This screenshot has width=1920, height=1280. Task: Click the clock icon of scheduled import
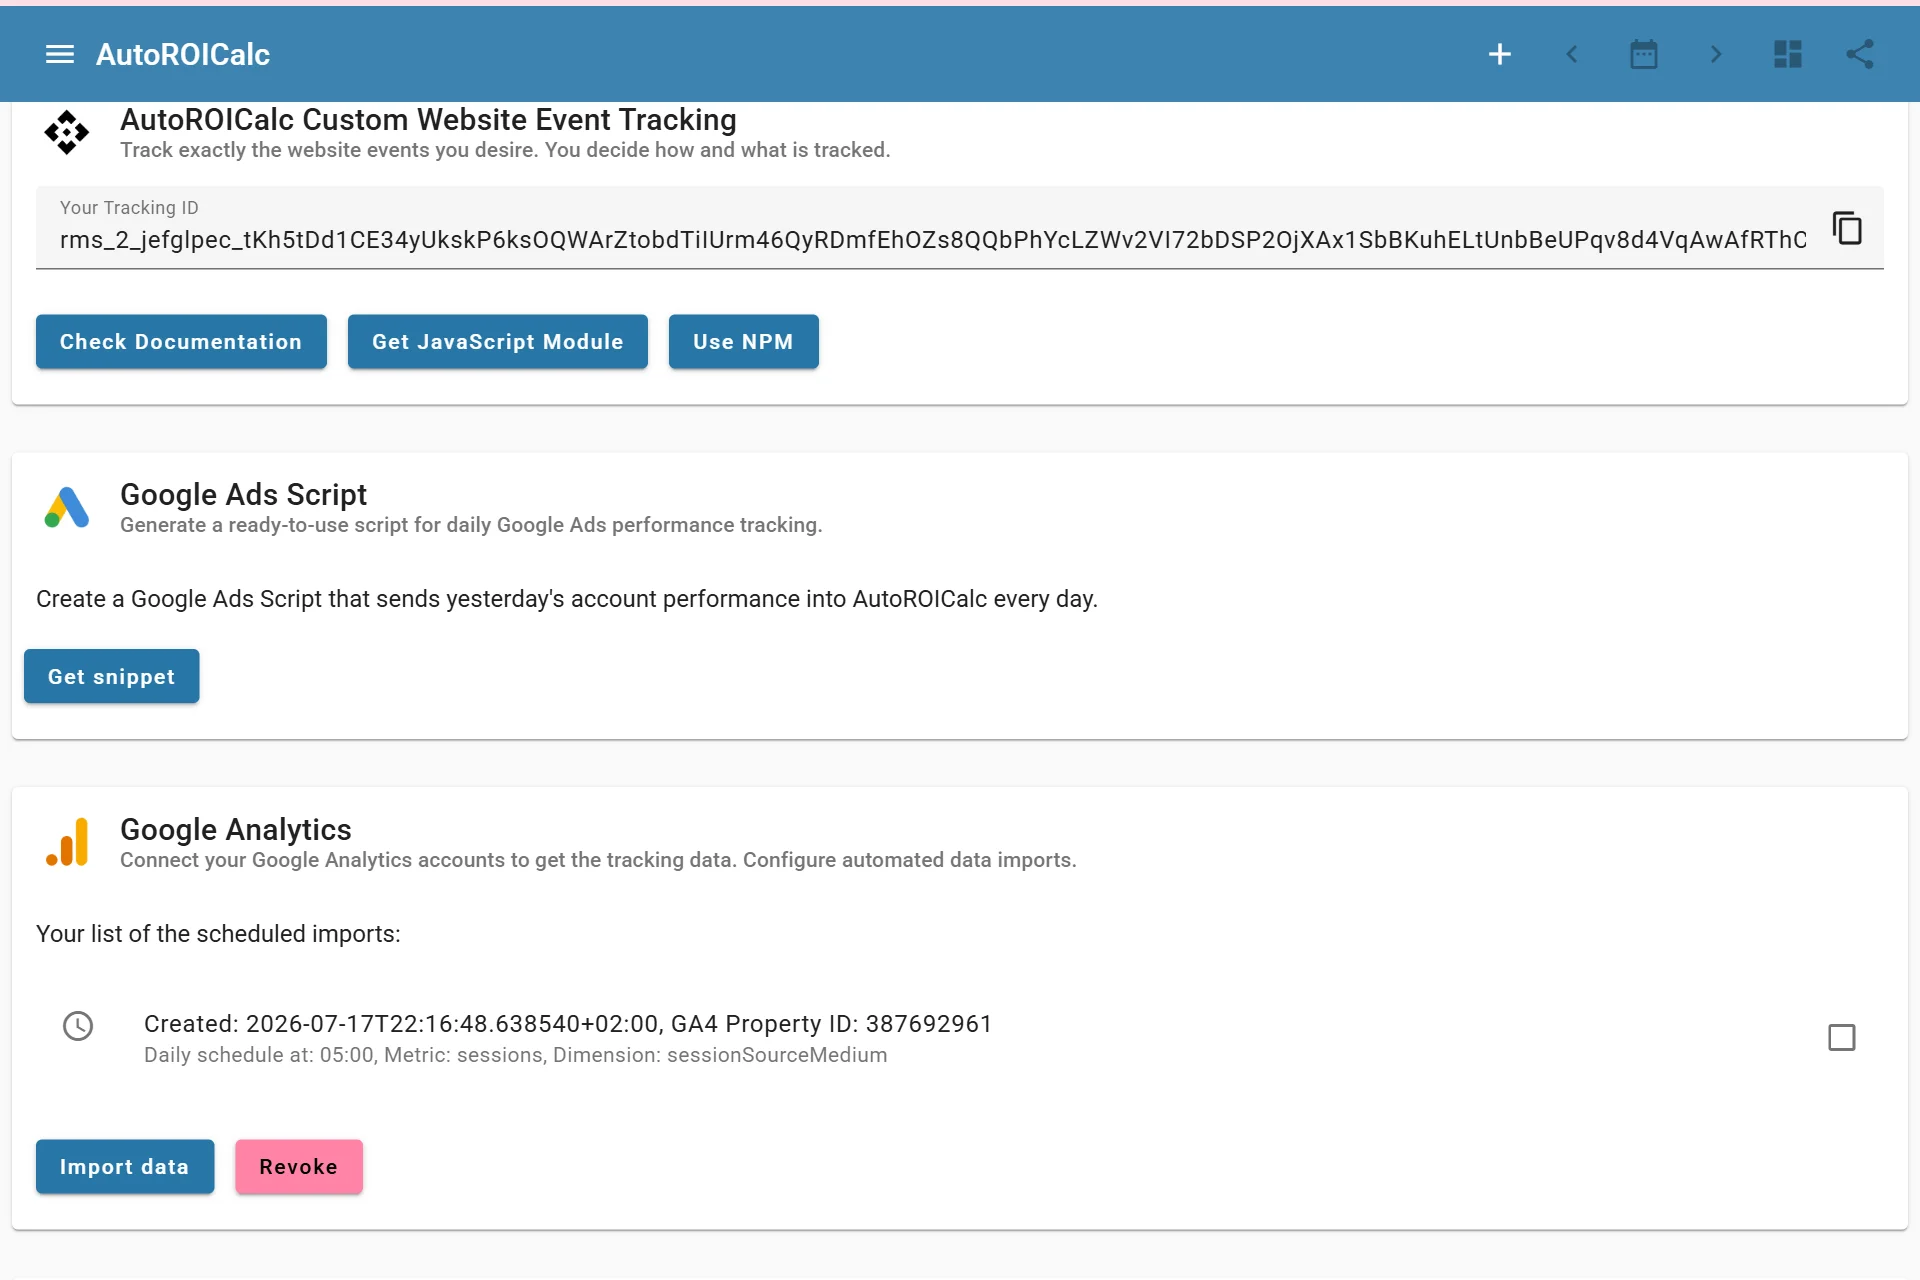(x=78, y=1026)
